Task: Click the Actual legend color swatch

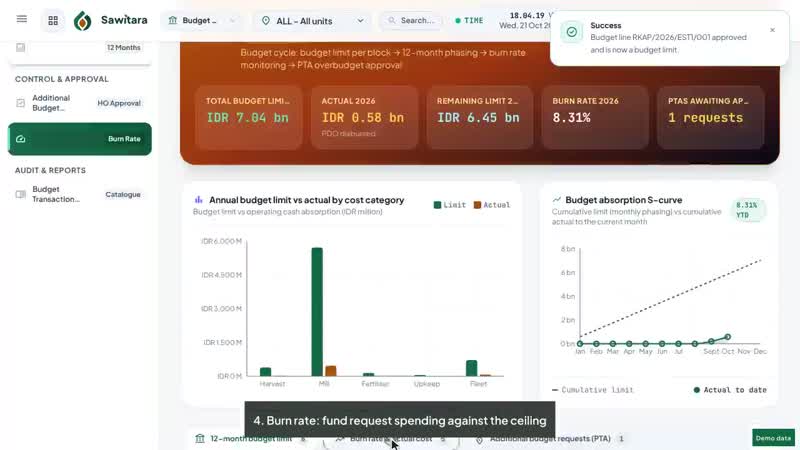Action: [477, 205]
